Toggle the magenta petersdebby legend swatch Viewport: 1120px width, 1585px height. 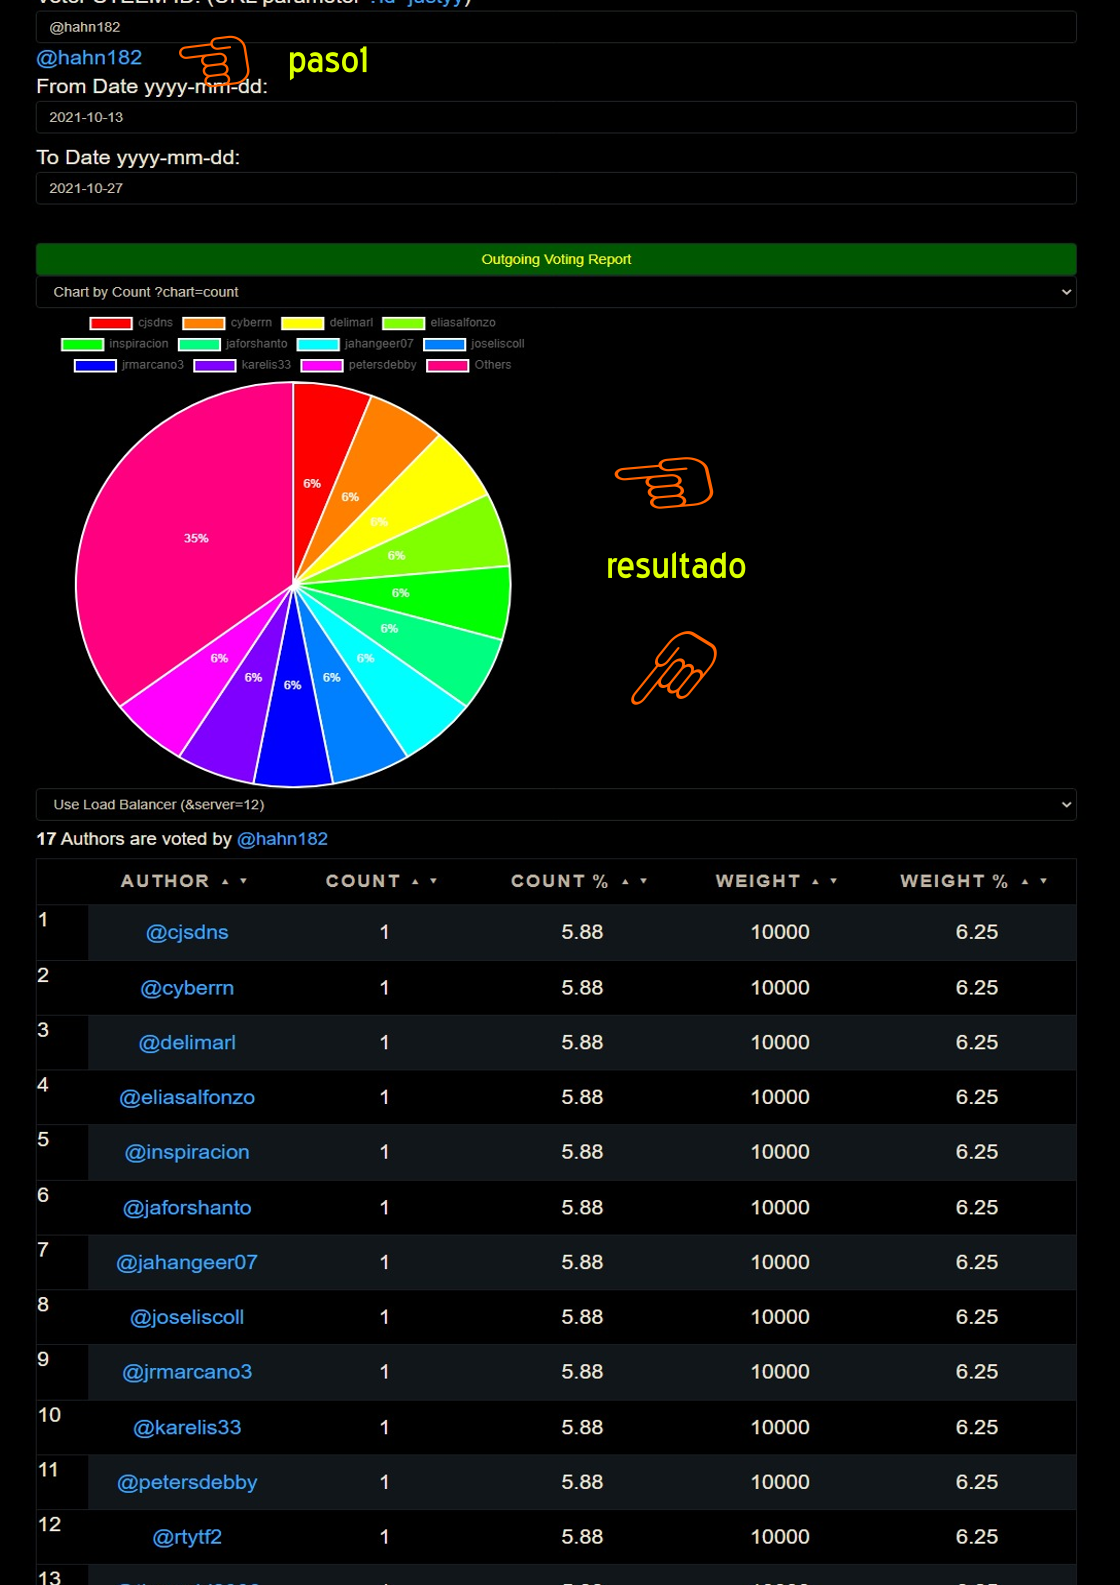pos(322,365)
